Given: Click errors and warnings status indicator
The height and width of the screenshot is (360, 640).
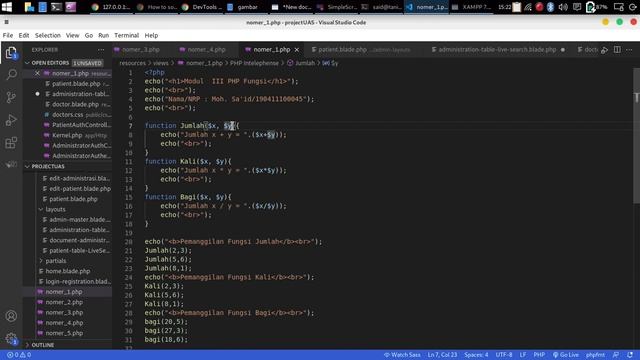Looking at the screenshot, I should pos(19,355).
